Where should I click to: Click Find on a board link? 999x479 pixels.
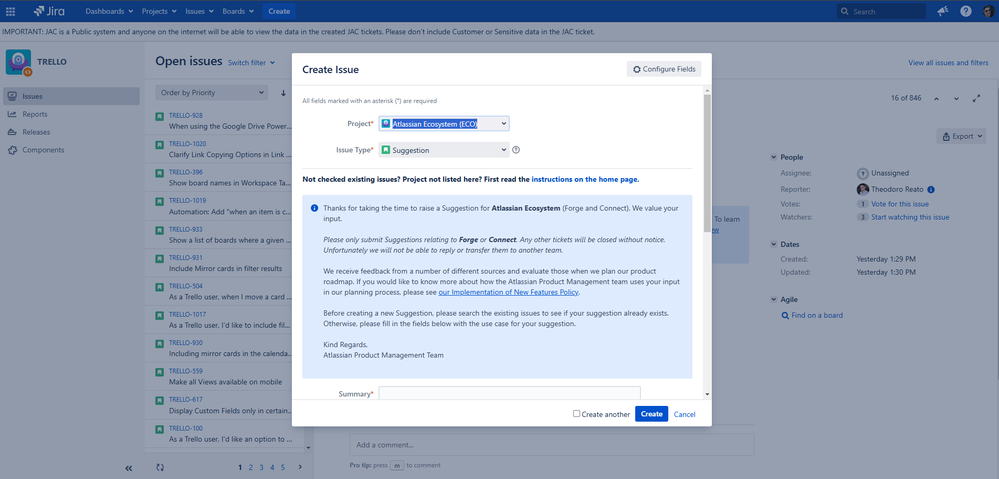[817, 315]
